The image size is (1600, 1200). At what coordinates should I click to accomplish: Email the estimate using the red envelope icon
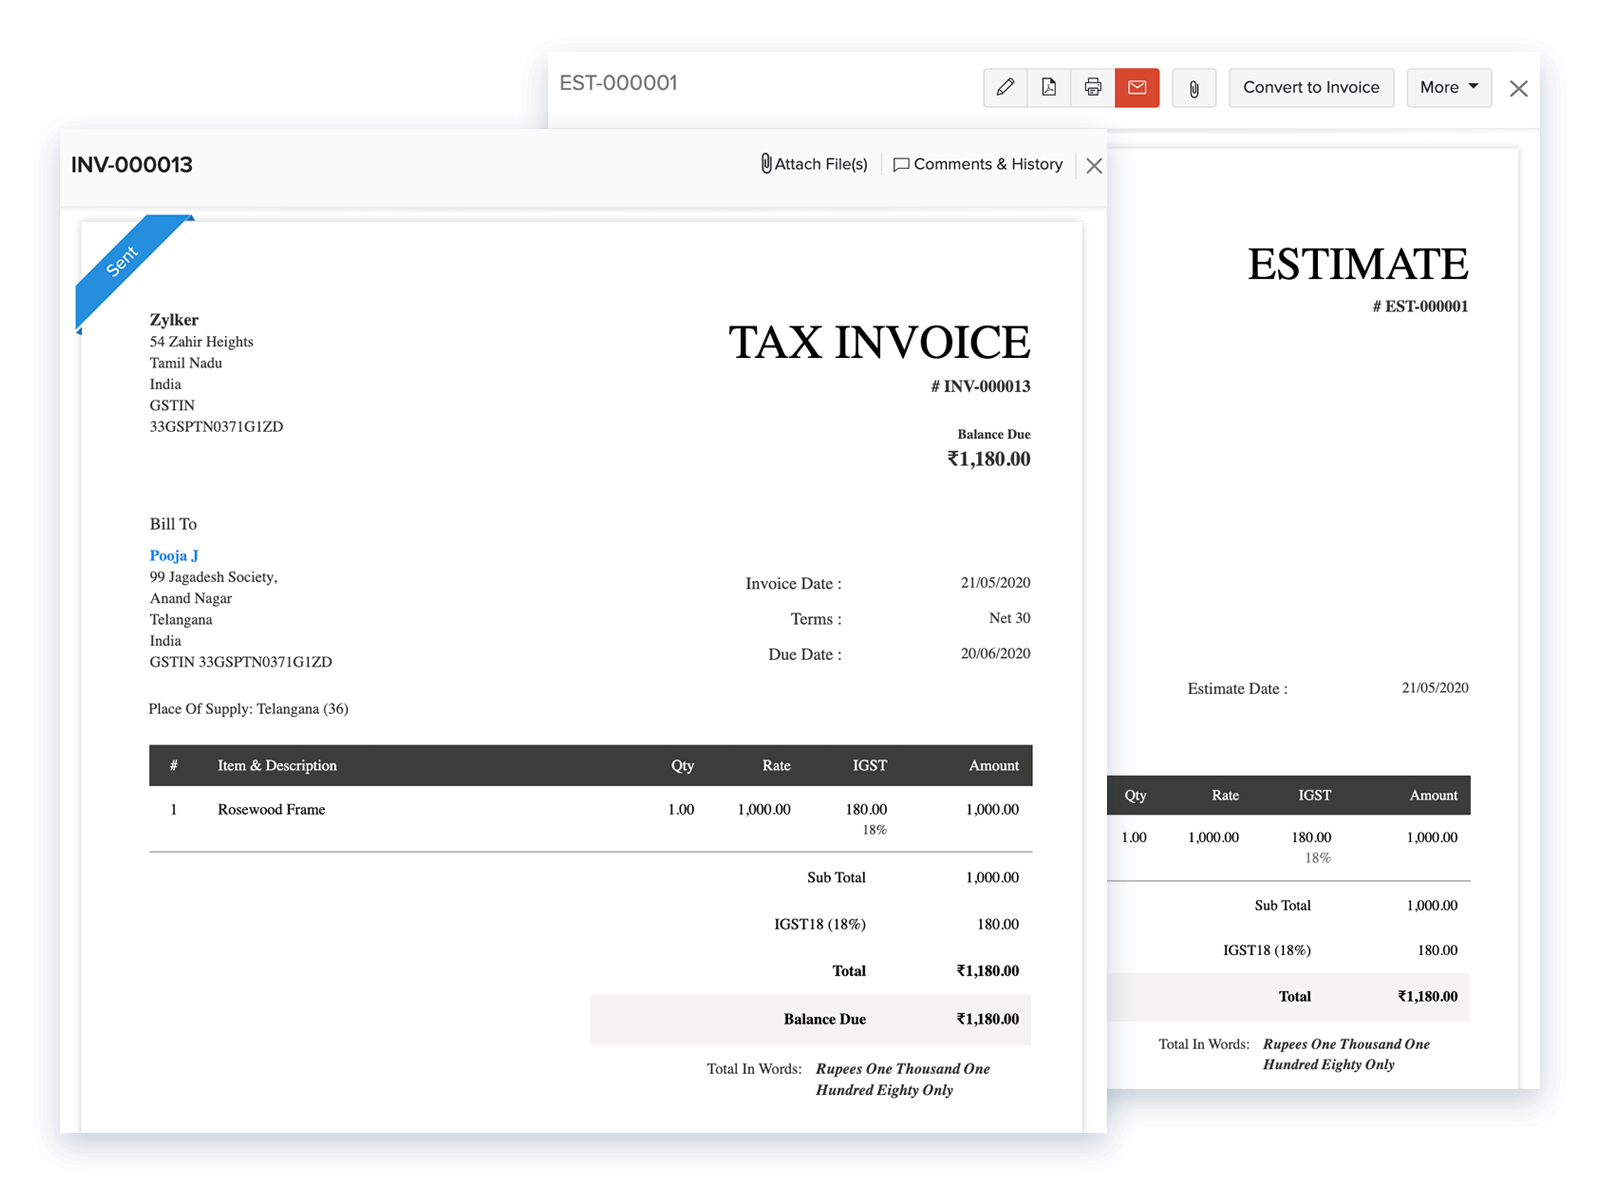click(x=1136, y=88)
